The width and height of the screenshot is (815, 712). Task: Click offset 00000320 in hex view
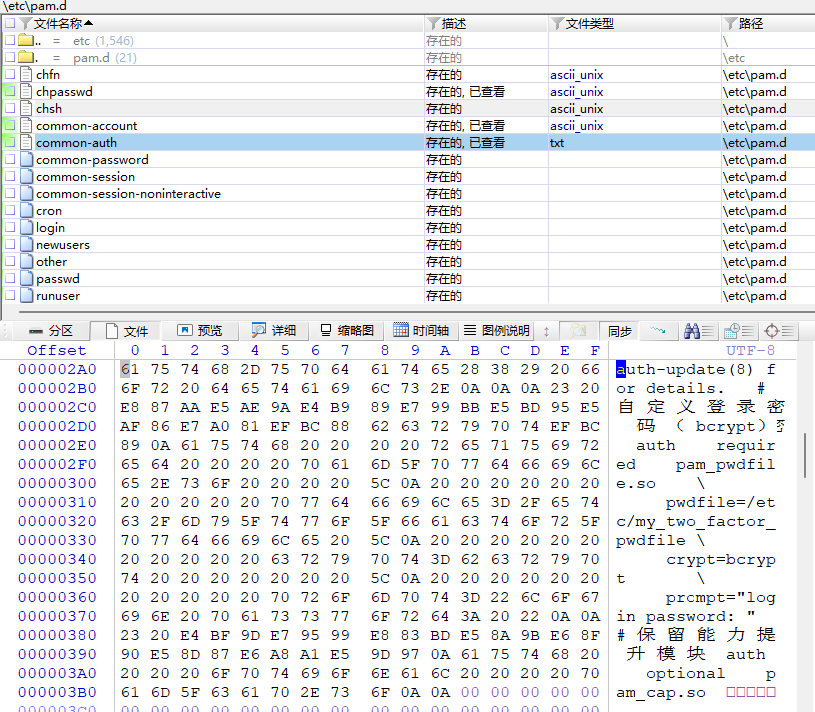[57, 521]
